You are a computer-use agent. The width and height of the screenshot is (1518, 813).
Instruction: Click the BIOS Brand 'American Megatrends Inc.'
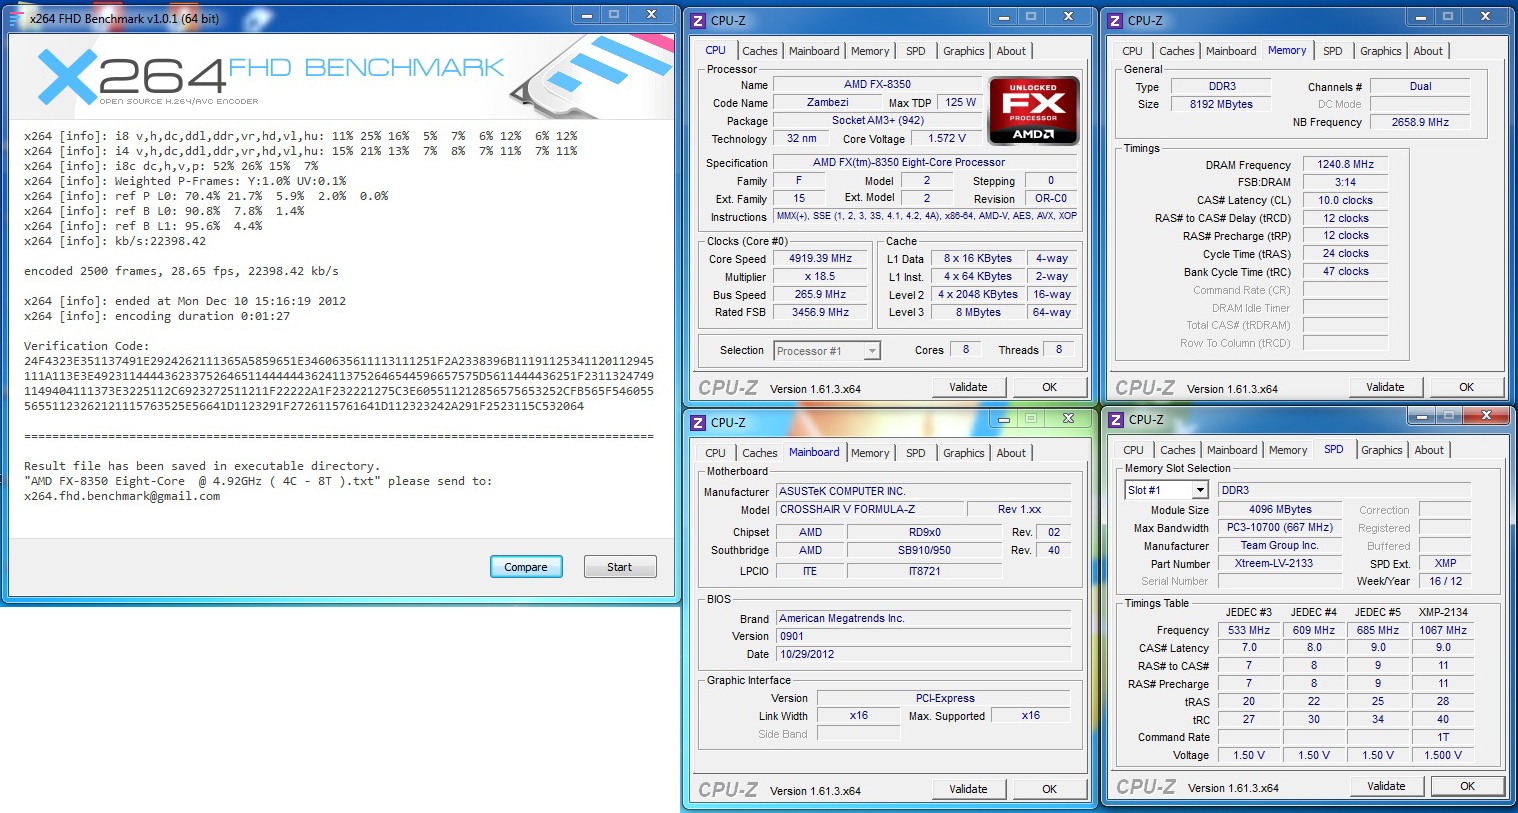click(x=924, y=619)
